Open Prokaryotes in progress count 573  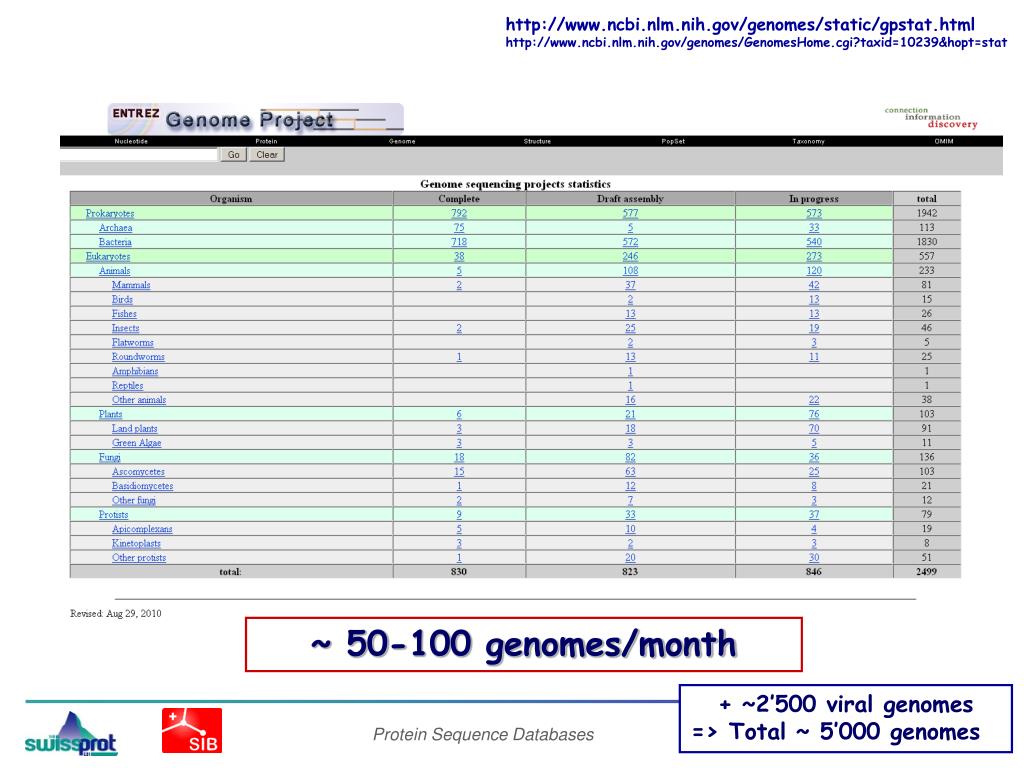(x=814, y=214)
